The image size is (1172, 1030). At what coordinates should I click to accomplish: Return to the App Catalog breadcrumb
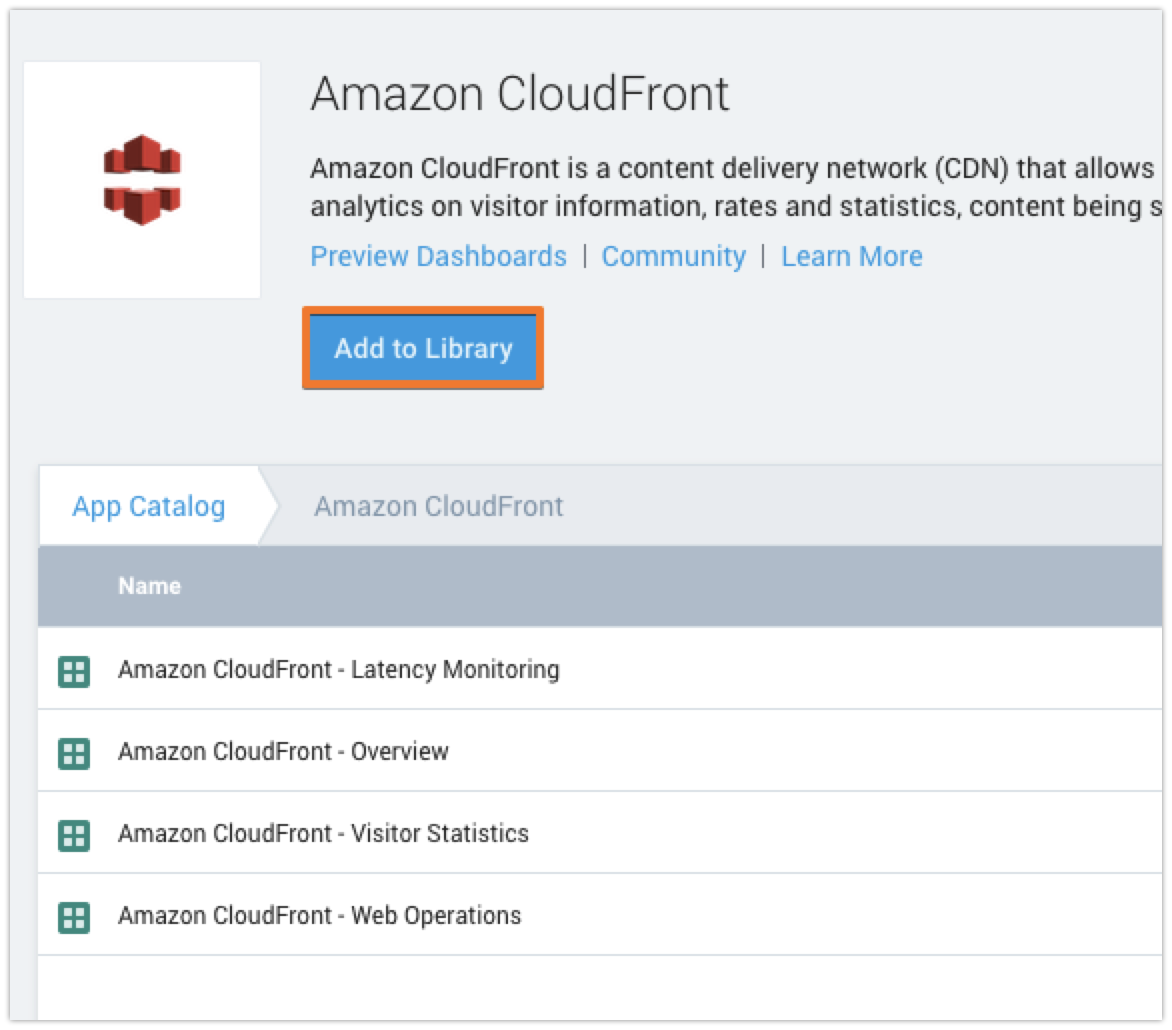pyautogui.click(x=146, y=507)
